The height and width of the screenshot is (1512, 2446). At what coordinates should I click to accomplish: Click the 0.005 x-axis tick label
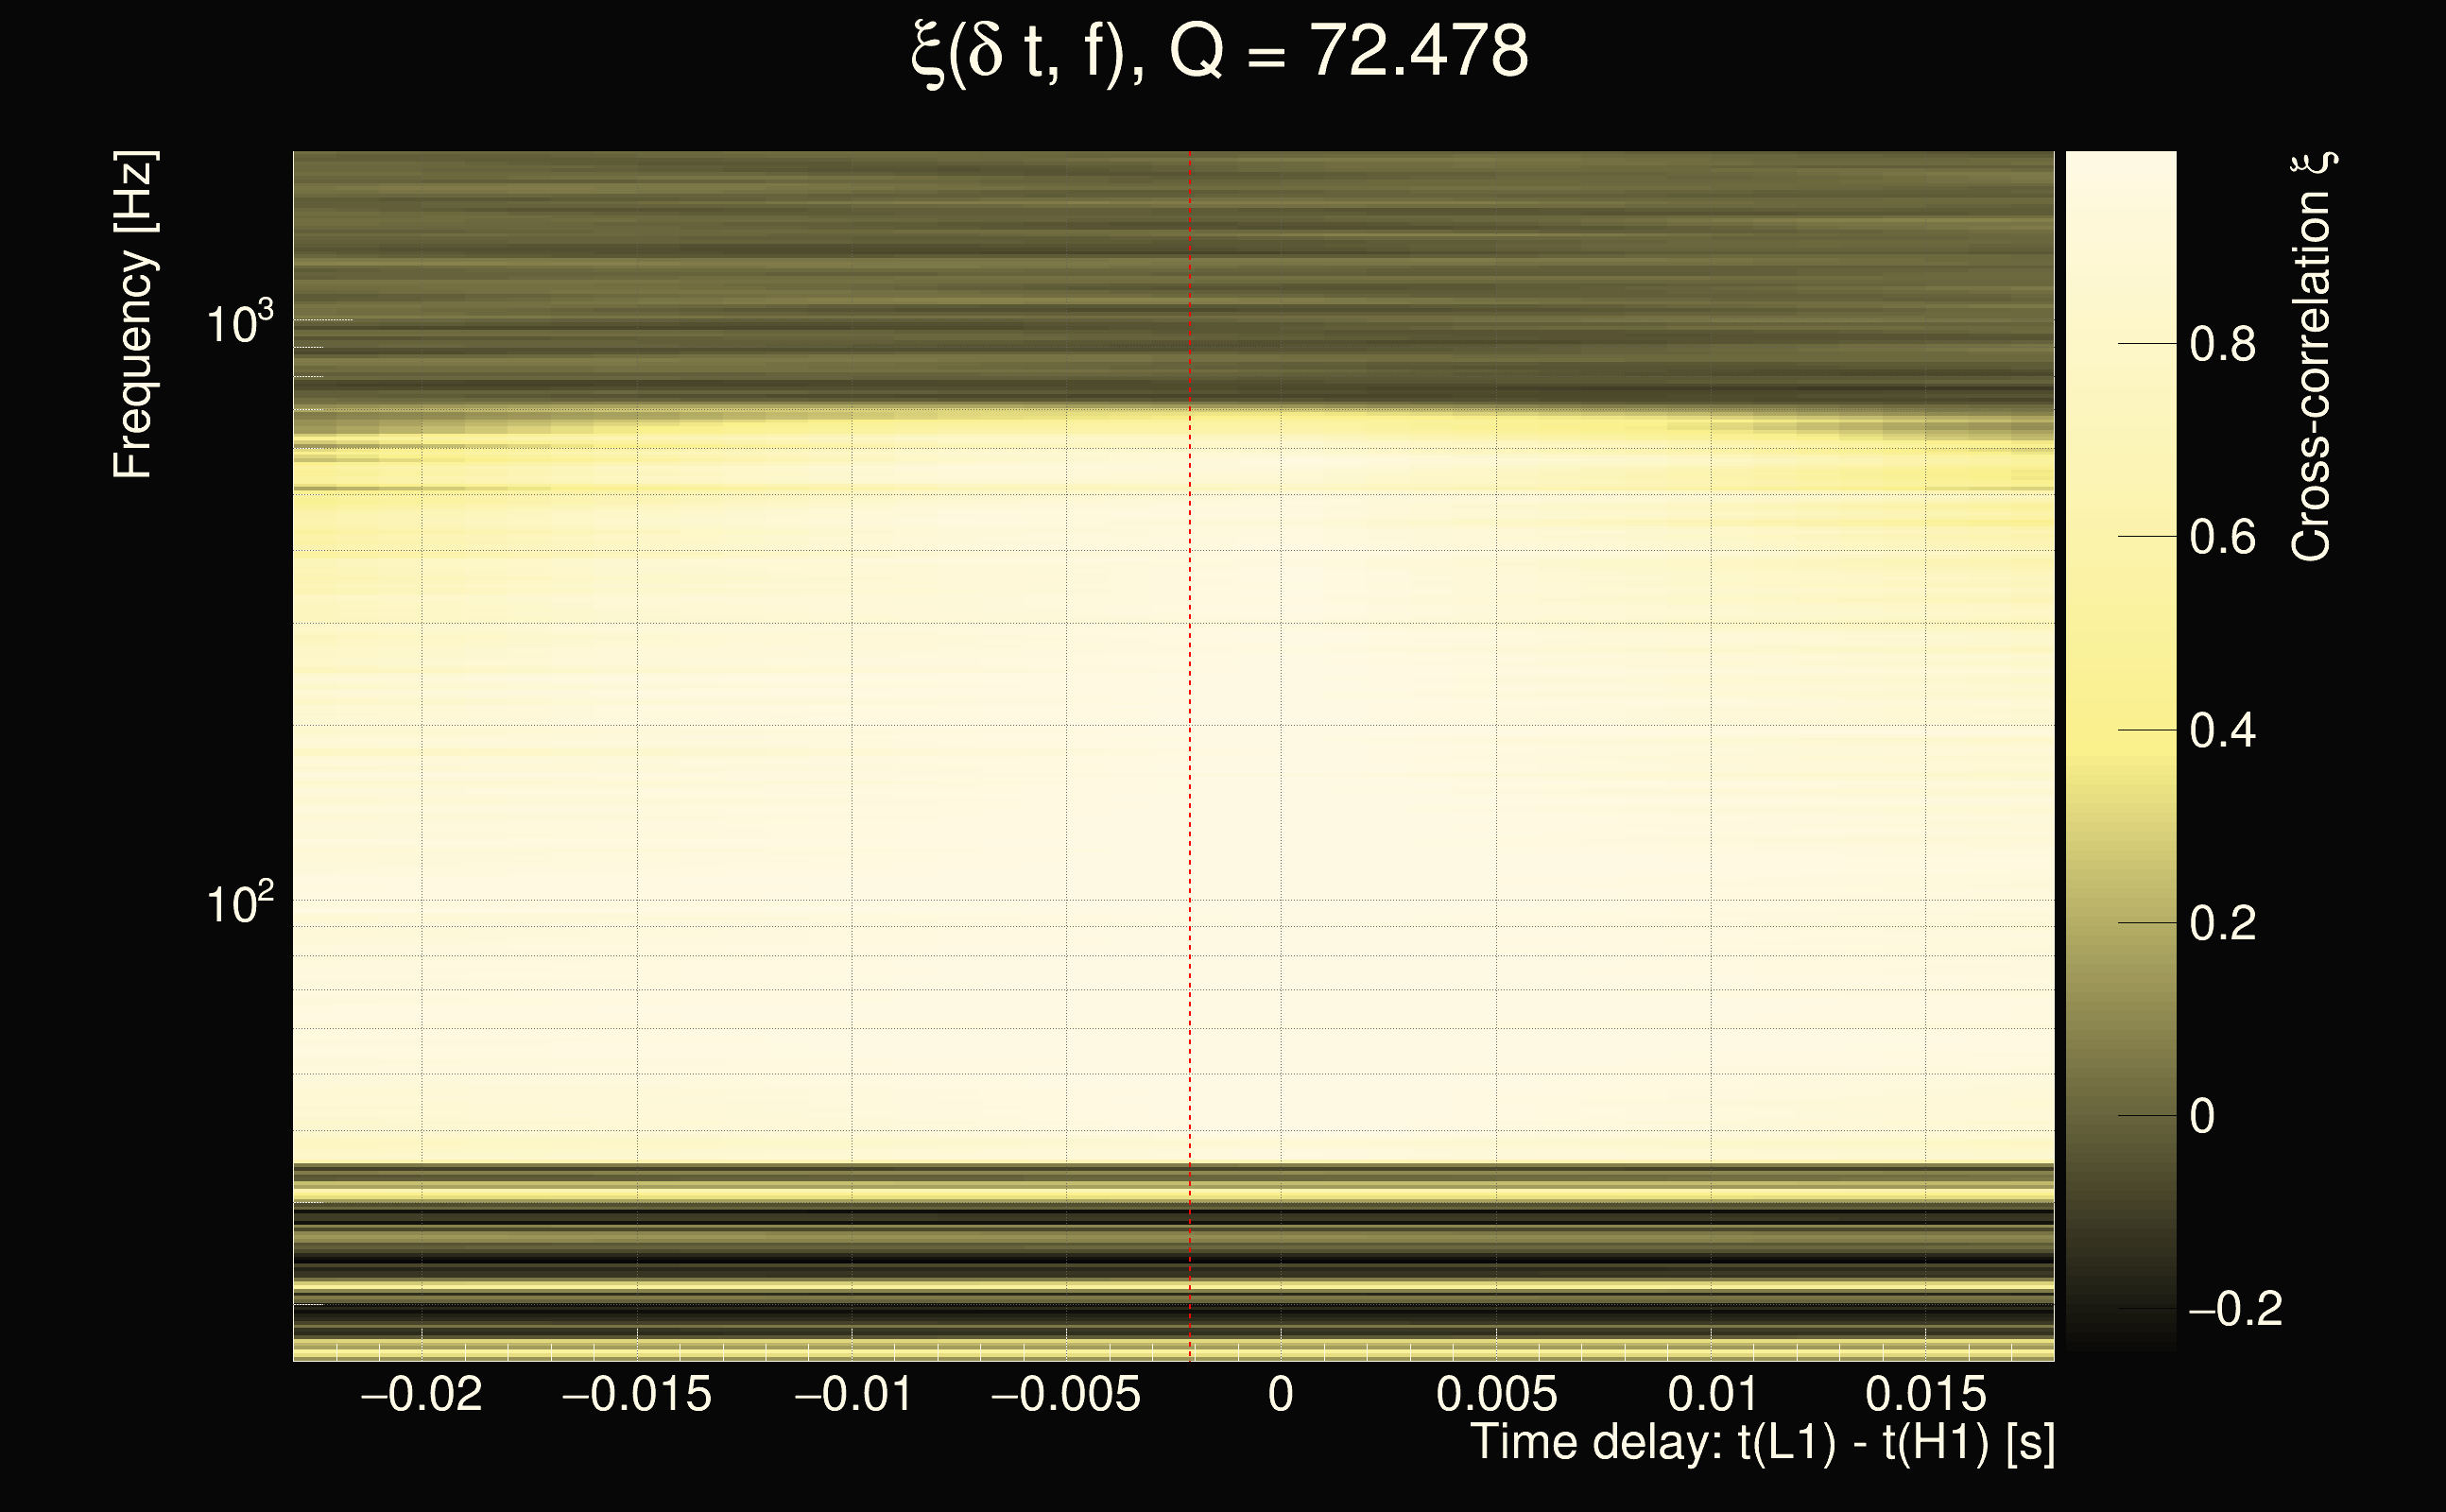click(x=1496, y=1394)
